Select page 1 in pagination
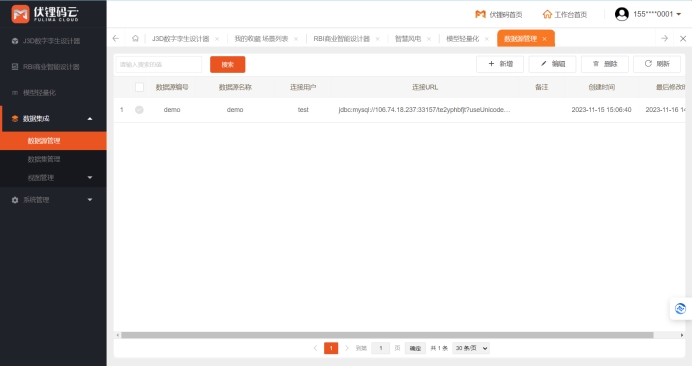This screenshot has height=367, width=692. [x=331, y=348]
